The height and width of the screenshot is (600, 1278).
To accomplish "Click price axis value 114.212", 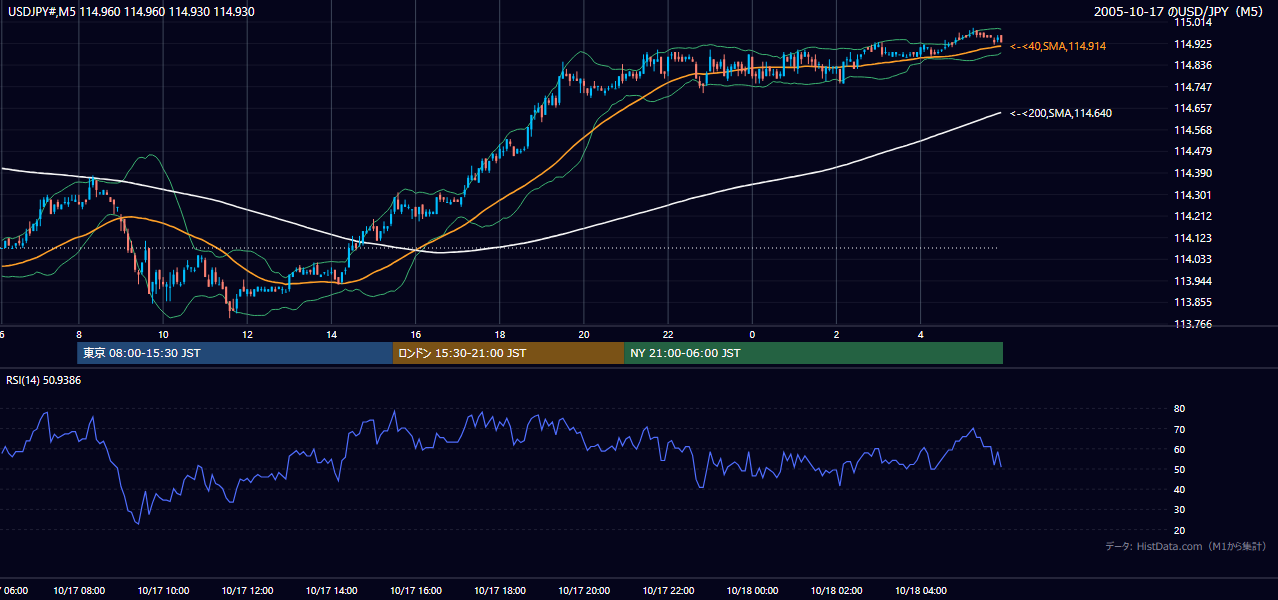I will tap(1193, 216).
